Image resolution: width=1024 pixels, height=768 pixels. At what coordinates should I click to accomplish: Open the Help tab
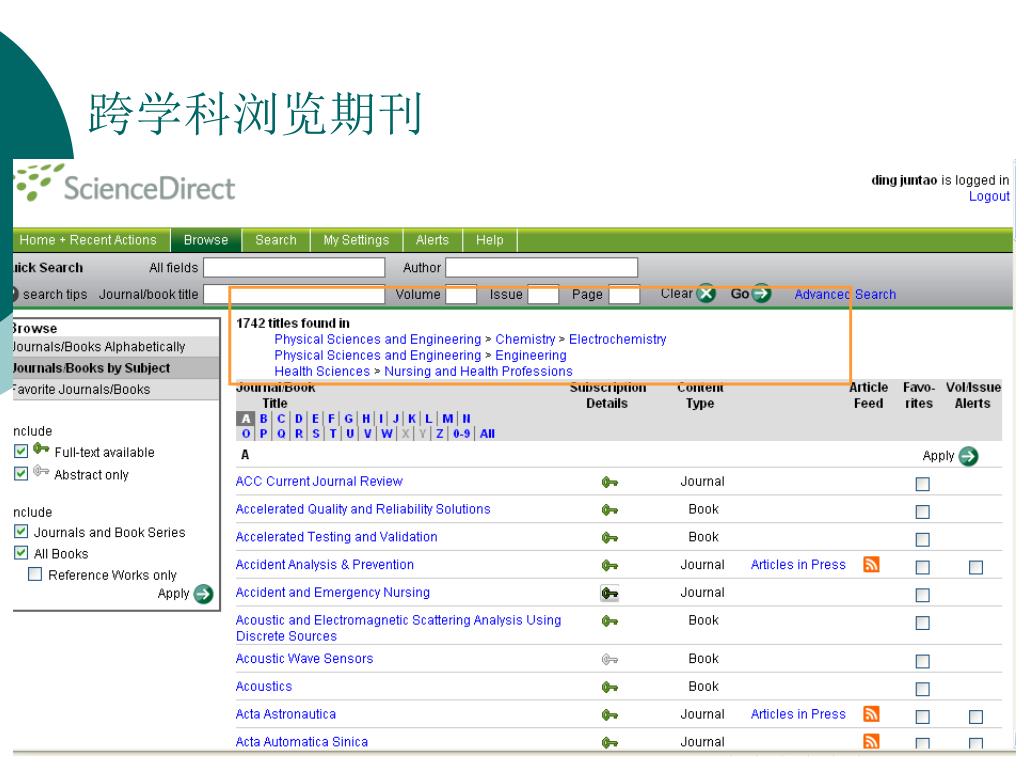click(x=490, y=240)
